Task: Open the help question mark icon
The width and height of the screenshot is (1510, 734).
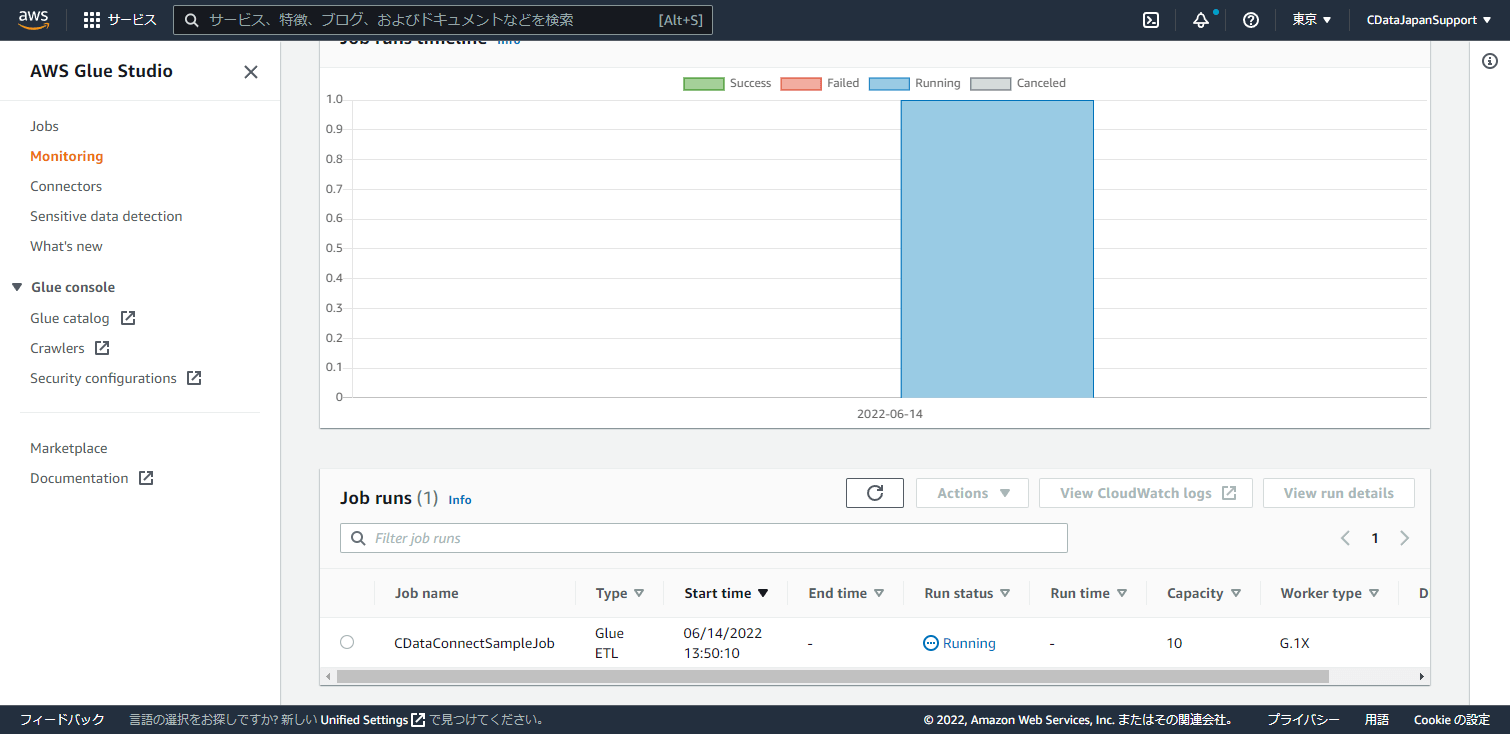Action: coord(1250,20)
